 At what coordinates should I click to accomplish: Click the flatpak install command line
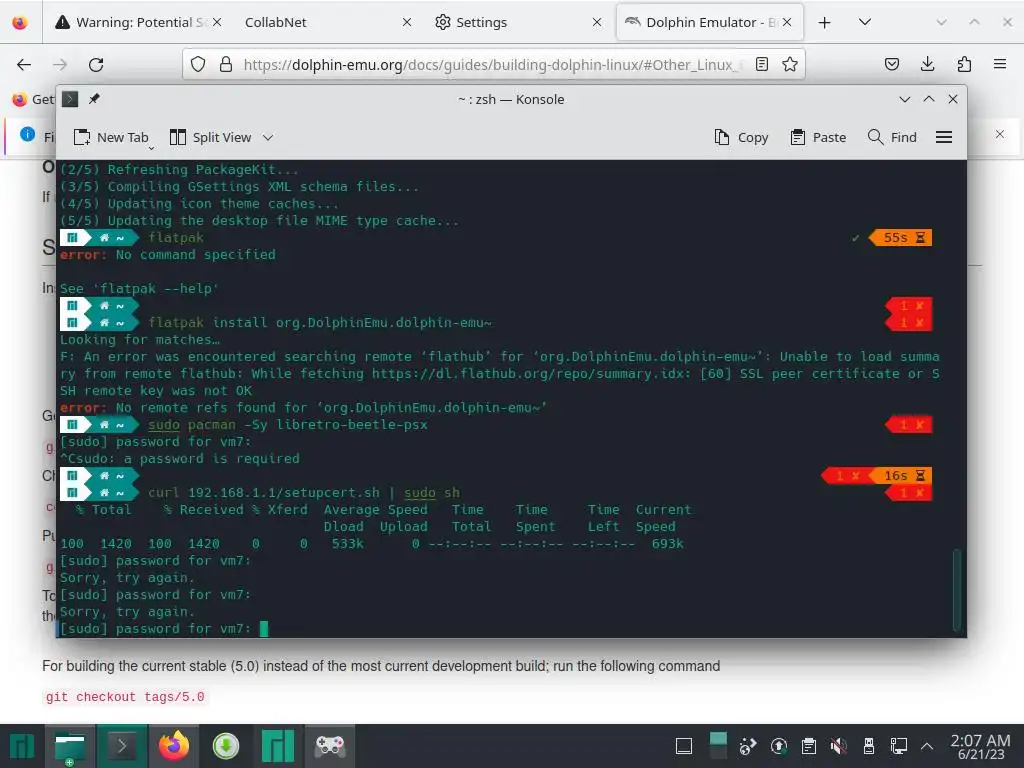(x=320, y=323)
